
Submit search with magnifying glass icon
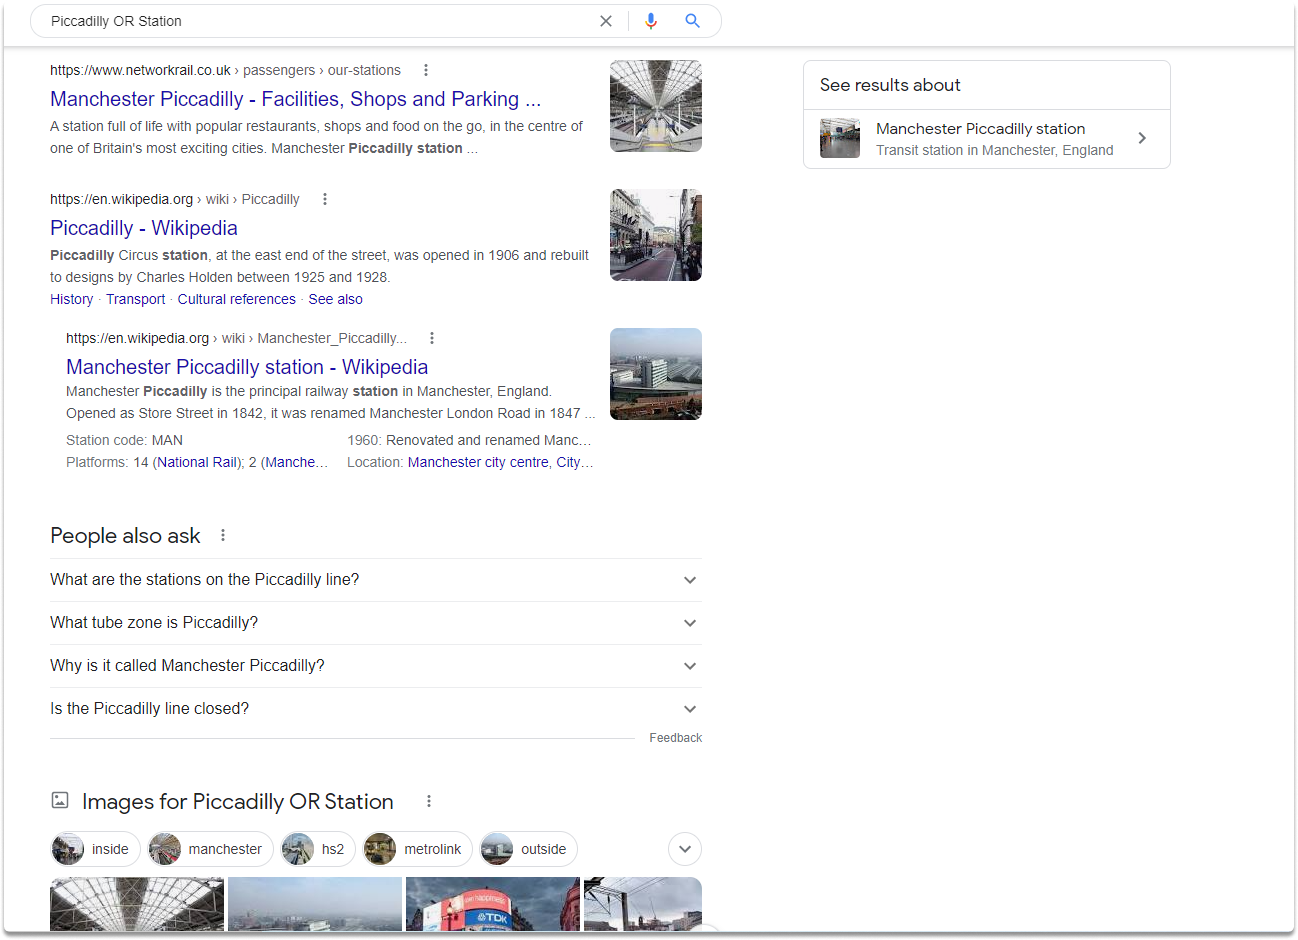692,21
